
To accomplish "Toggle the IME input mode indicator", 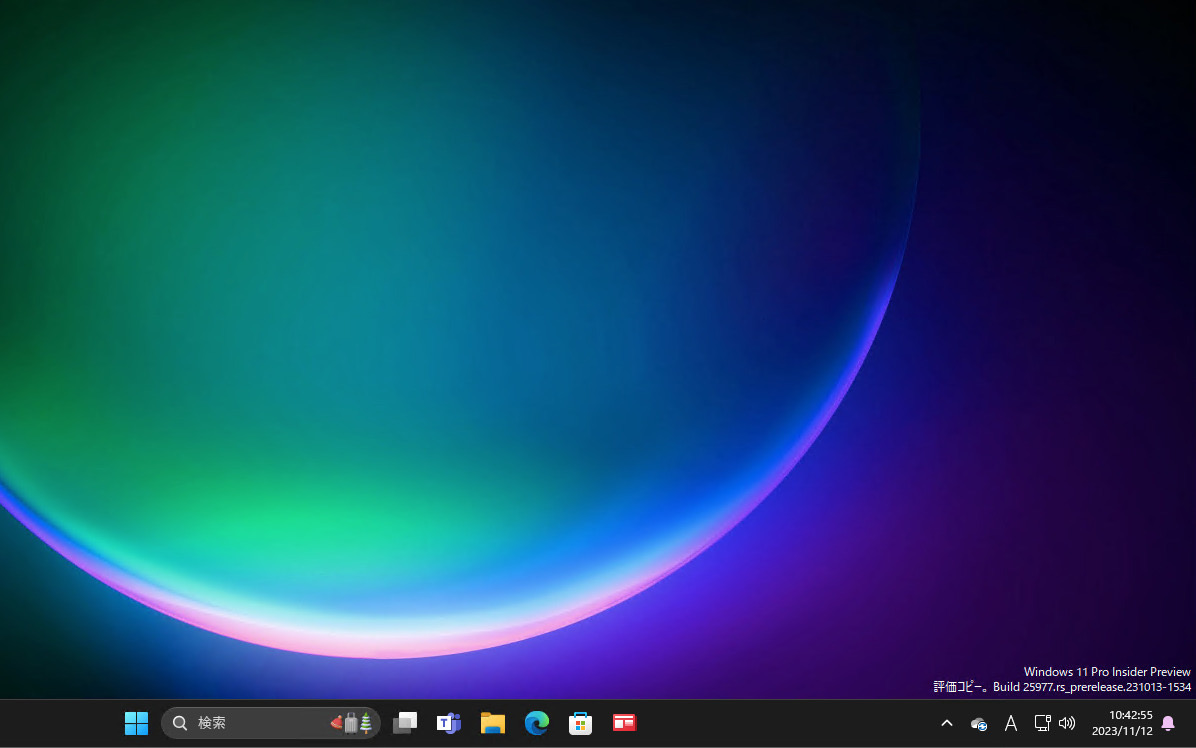I will coord(1010,723).
